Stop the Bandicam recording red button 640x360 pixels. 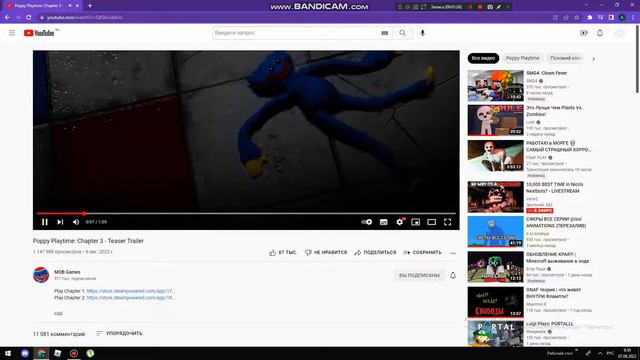pos(480,7)
